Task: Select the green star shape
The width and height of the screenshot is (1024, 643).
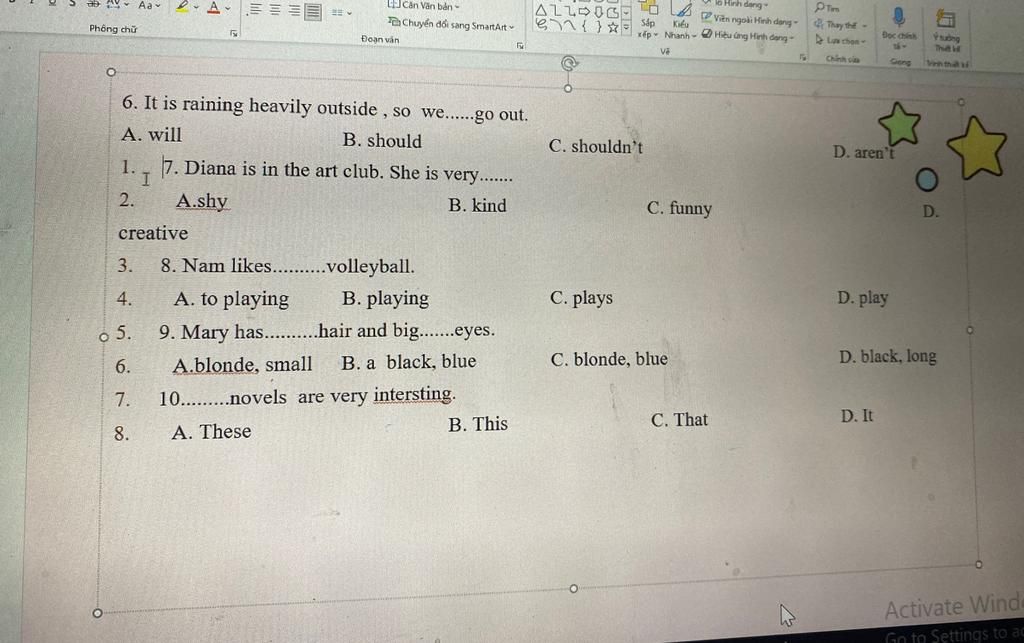Action: tap(899, 123)
